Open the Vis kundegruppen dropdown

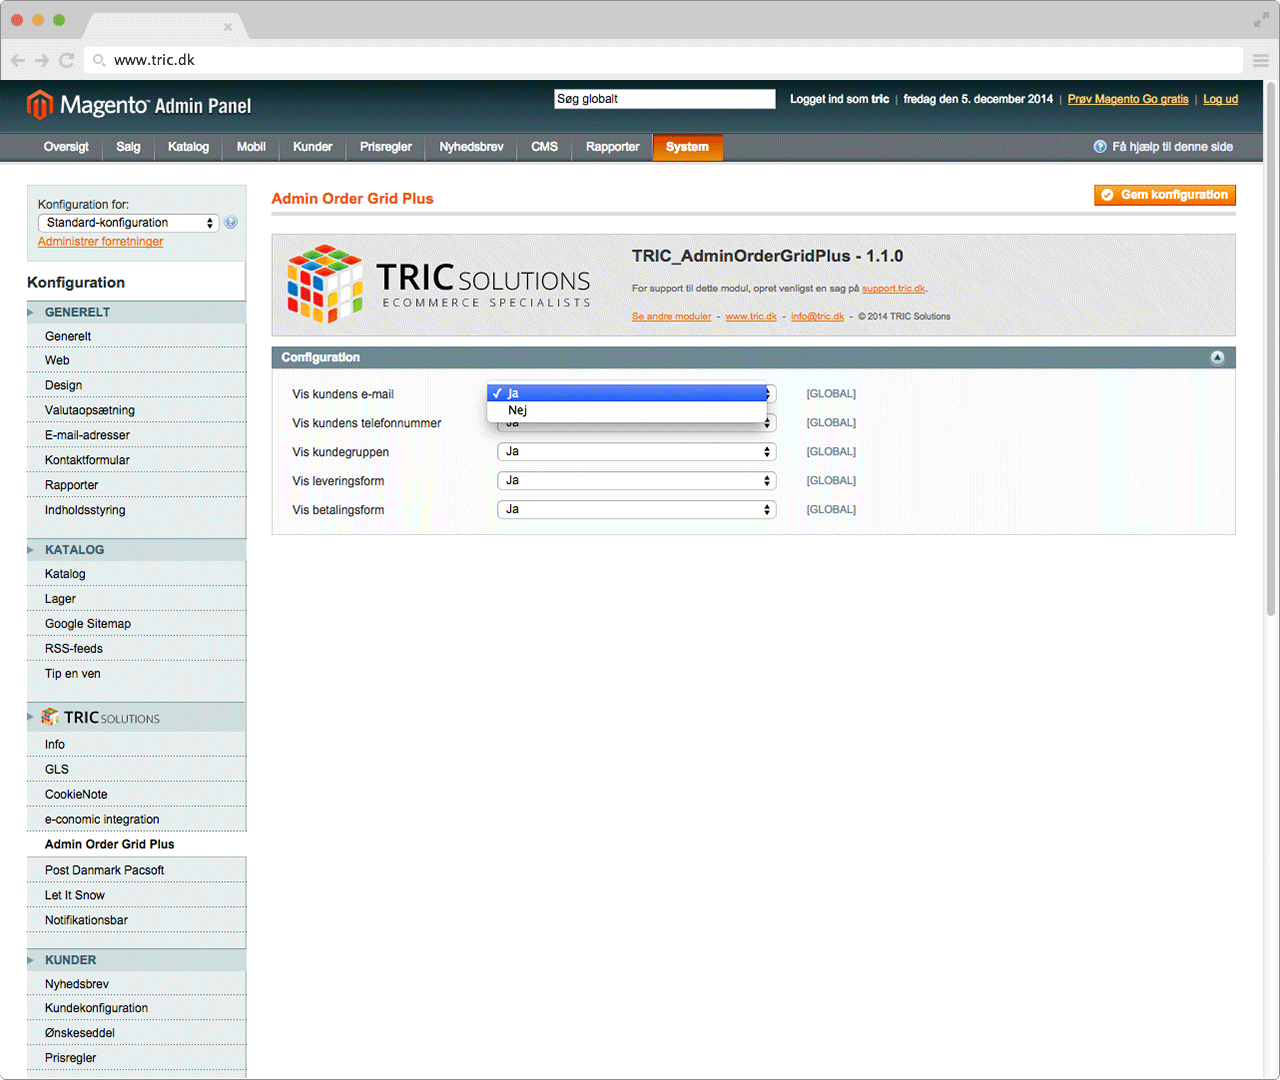pyautogui.click(x=636, y=452)
